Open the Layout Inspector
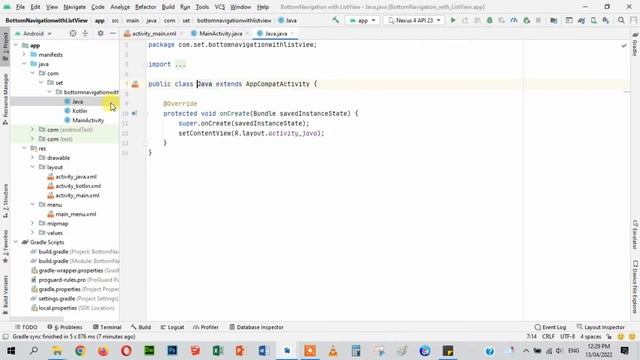The width and height of the screenshot is (640, 360). [600, 327]
